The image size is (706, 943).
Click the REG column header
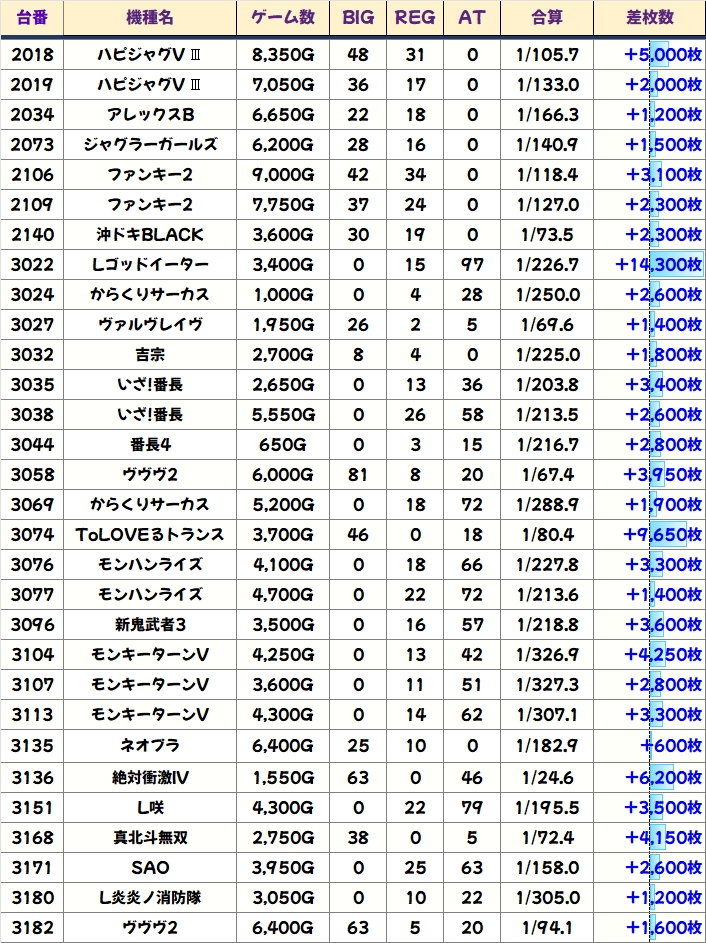click(x=415, y=18)
